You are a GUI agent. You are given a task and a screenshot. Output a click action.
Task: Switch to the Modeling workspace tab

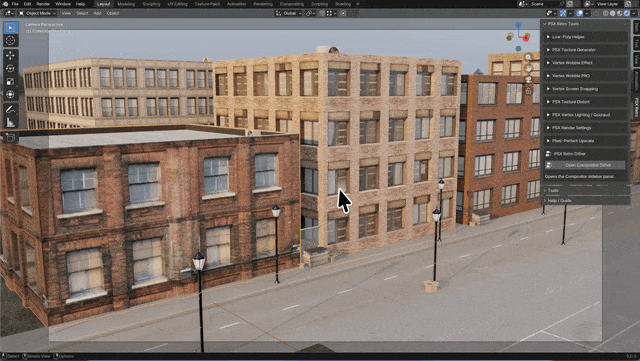(126, 4)
